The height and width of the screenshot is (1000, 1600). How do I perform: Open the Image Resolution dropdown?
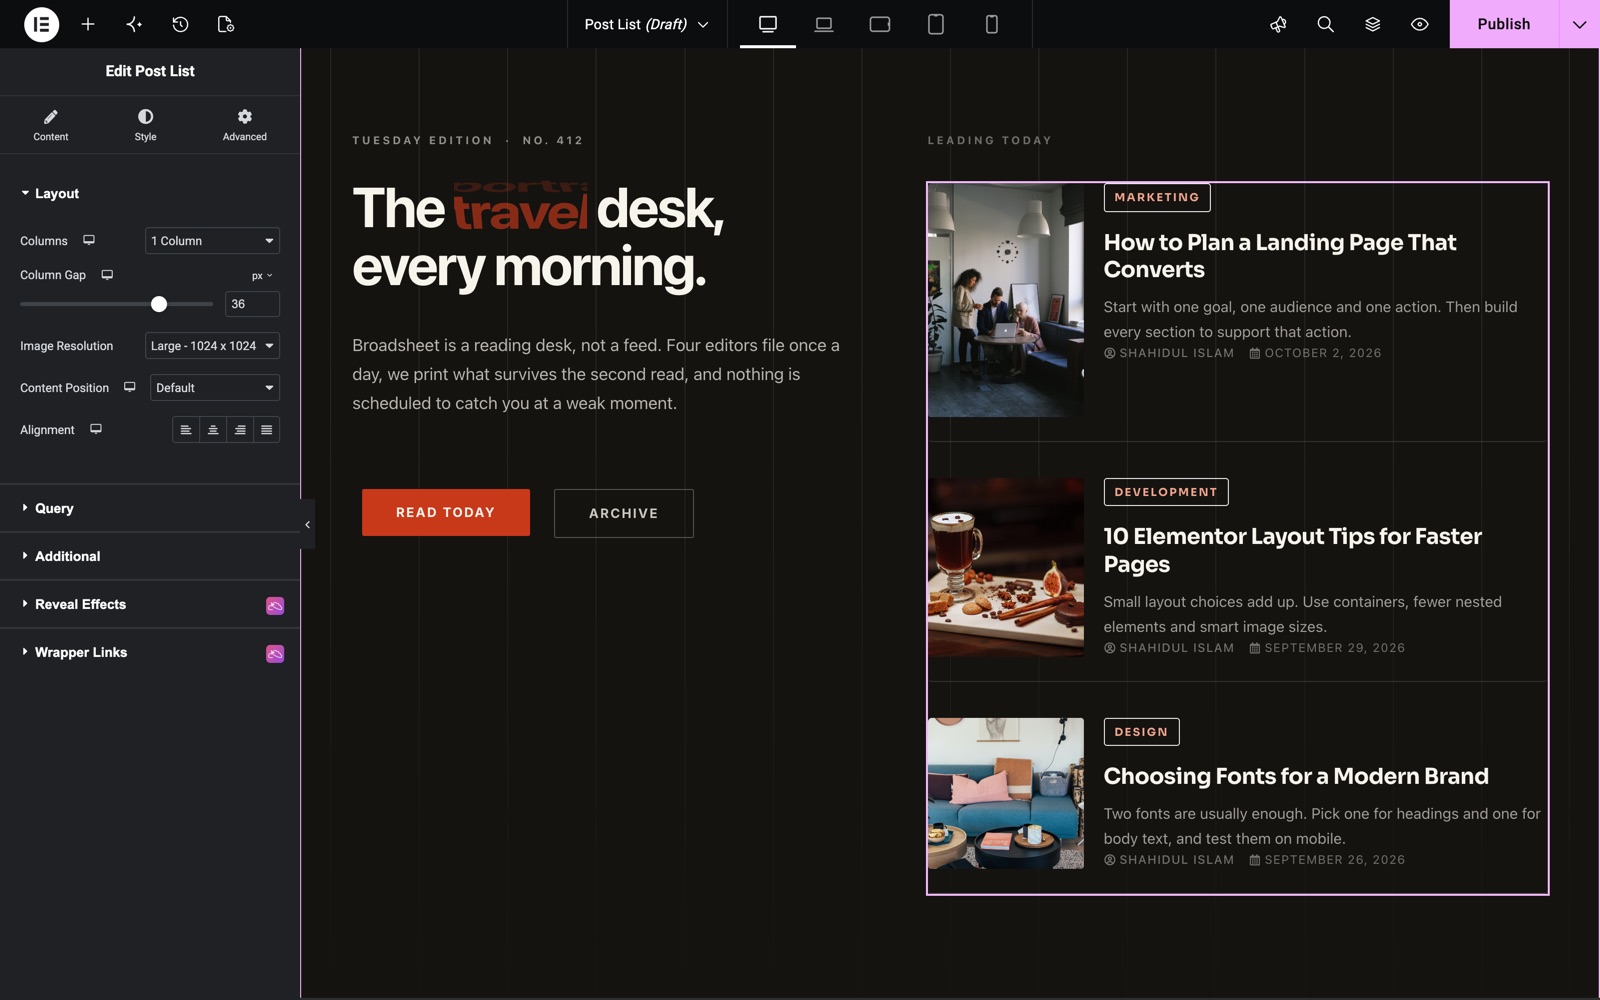click(x=212, y=346)
